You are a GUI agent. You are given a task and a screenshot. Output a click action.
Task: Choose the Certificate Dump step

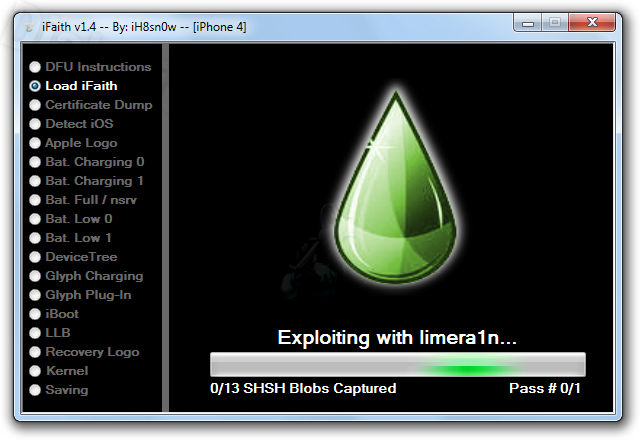pyautogui.click(x=35, y=105)
